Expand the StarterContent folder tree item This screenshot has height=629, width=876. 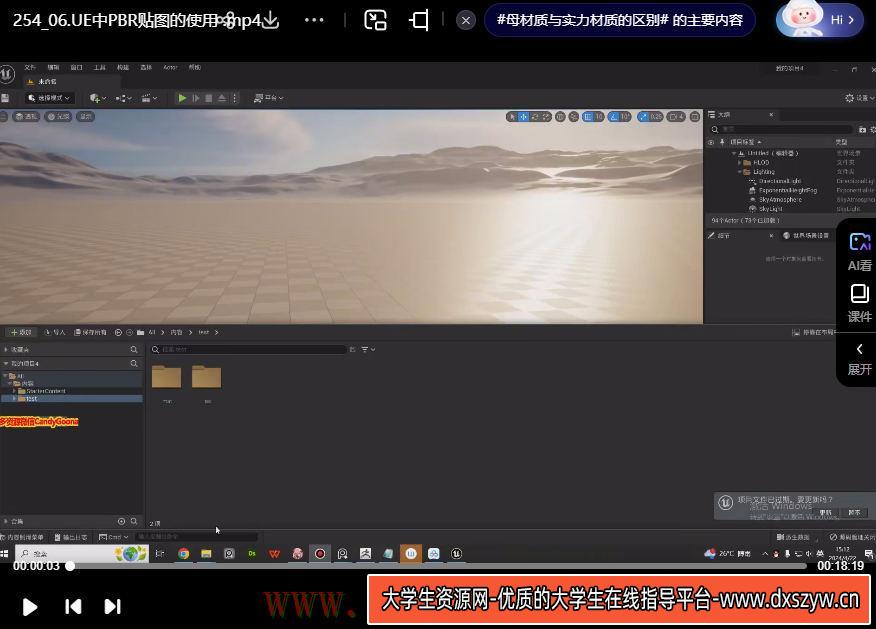[x=14, y=391]
